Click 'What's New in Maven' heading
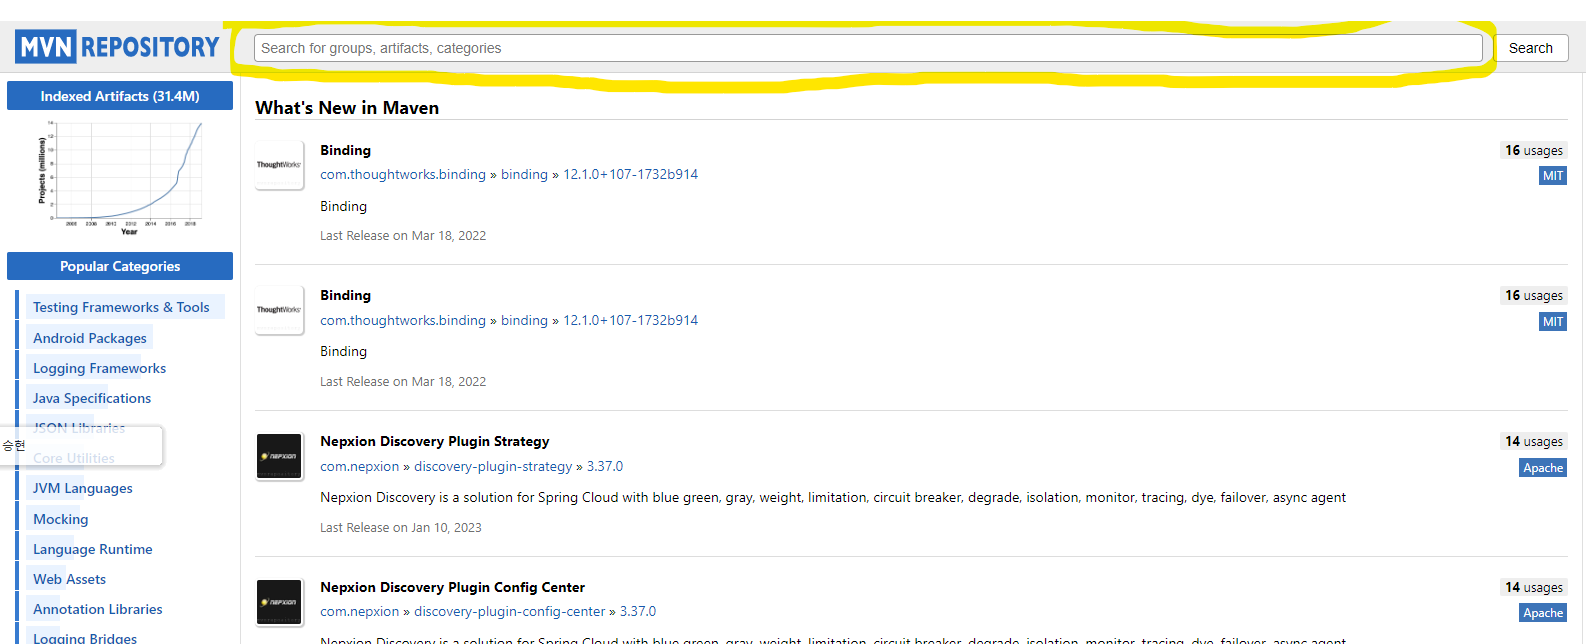The image size is (1586, 644). point(347,108)
